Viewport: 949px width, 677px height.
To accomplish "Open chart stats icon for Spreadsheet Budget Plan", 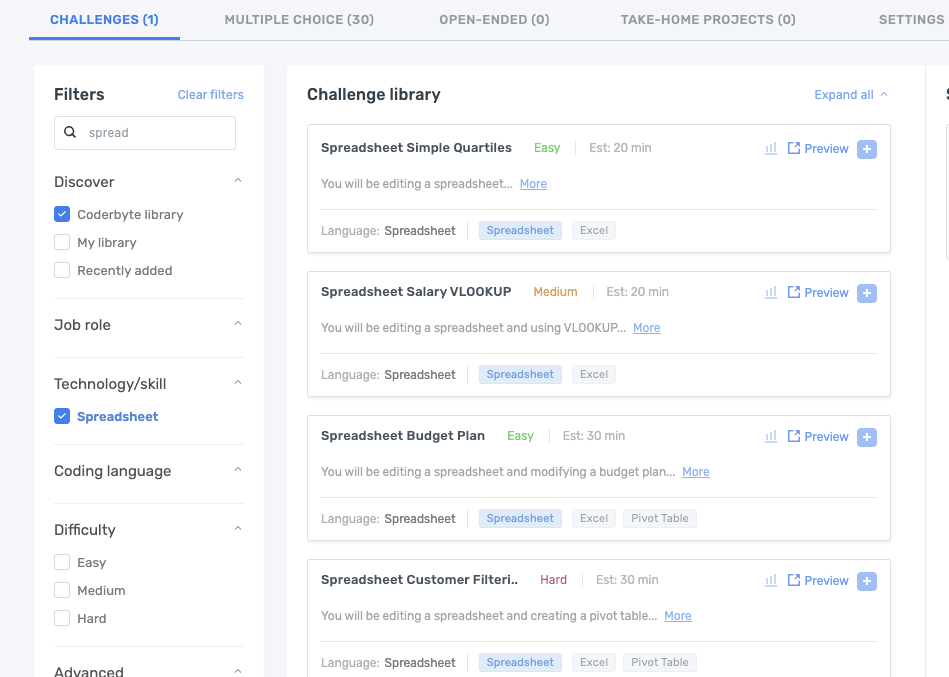I will [x=770, y=436].
